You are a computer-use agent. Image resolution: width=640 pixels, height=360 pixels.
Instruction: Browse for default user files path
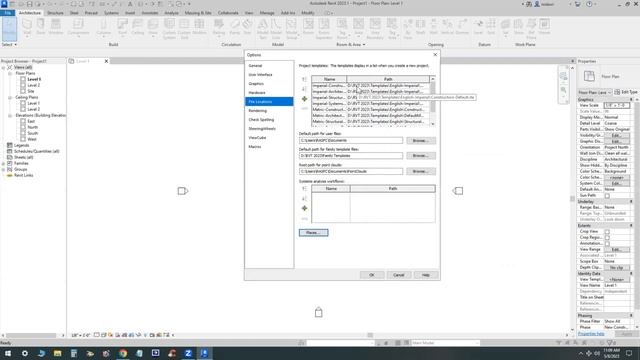[420, 140]
